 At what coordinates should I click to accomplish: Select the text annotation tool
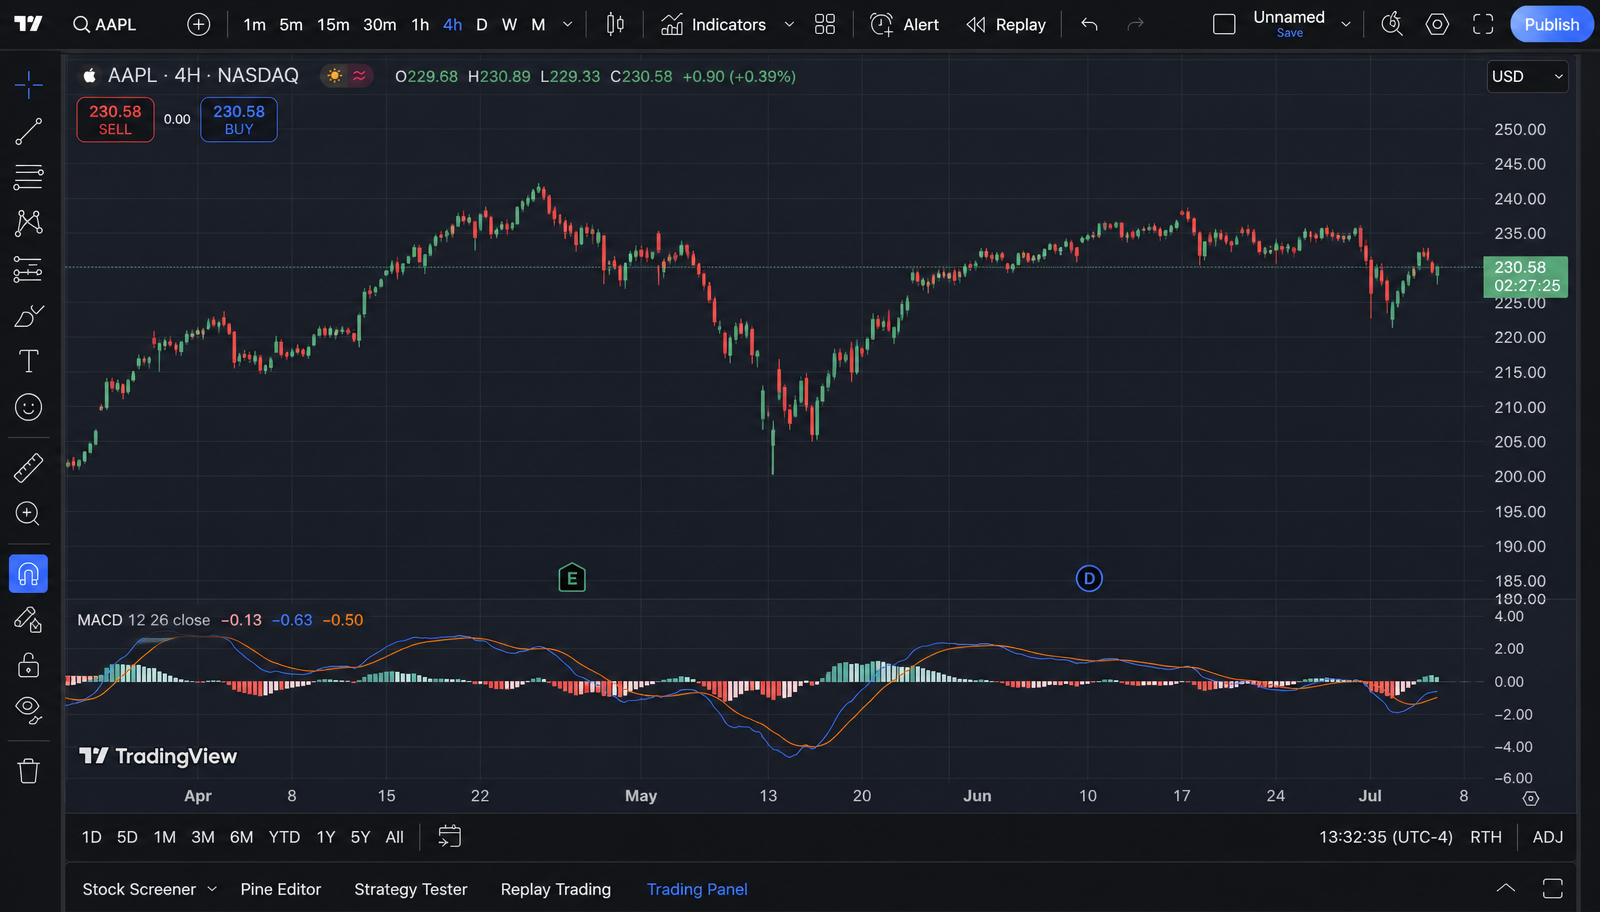click(x=29, y=361)
